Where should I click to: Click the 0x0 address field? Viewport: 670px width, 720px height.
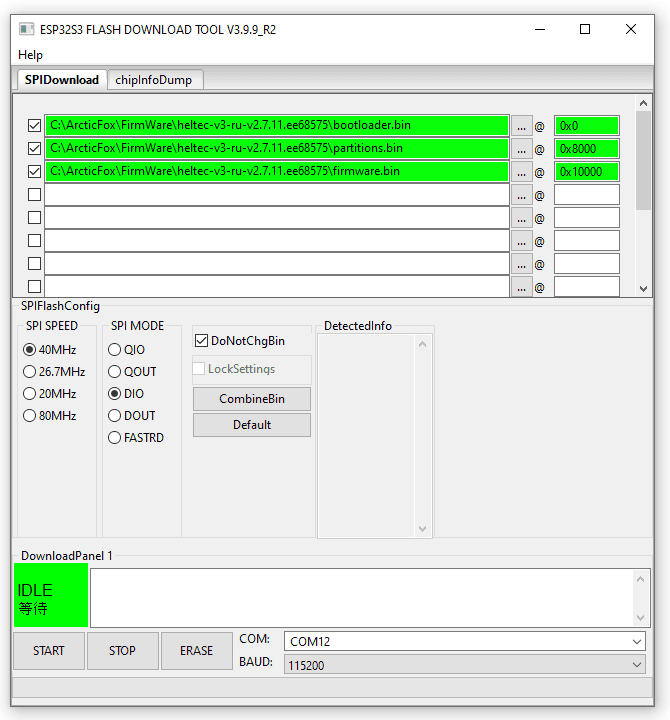(x=587, y=126)
